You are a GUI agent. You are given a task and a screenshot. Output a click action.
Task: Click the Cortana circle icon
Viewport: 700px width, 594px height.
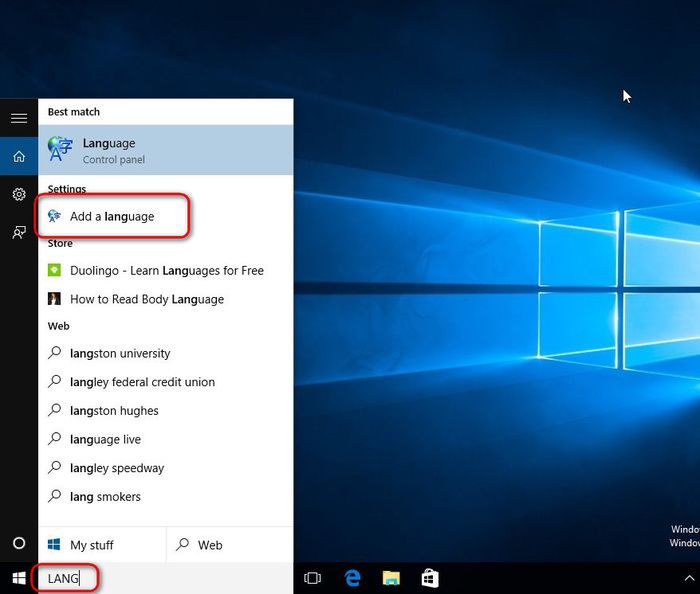(x=18, y=543)
